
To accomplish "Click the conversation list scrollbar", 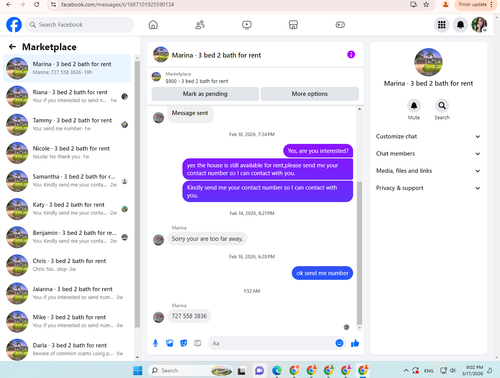I will 137,193.
